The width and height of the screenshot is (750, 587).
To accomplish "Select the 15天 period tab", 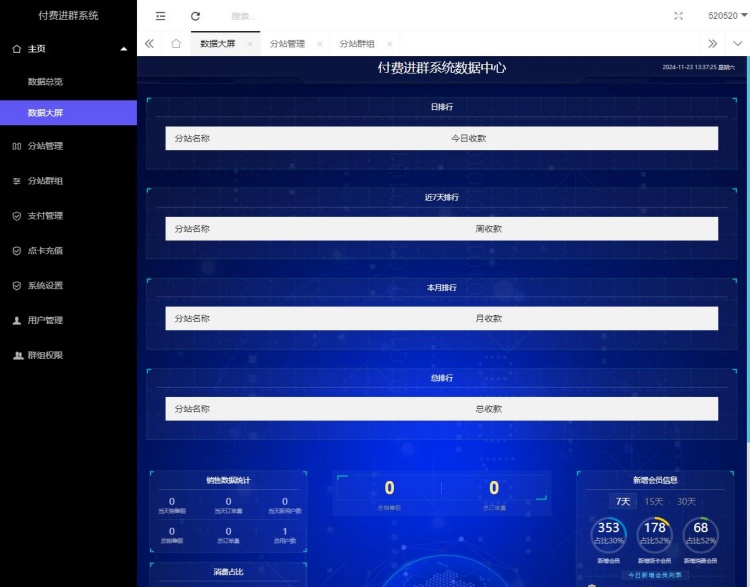I will point(653,501).
